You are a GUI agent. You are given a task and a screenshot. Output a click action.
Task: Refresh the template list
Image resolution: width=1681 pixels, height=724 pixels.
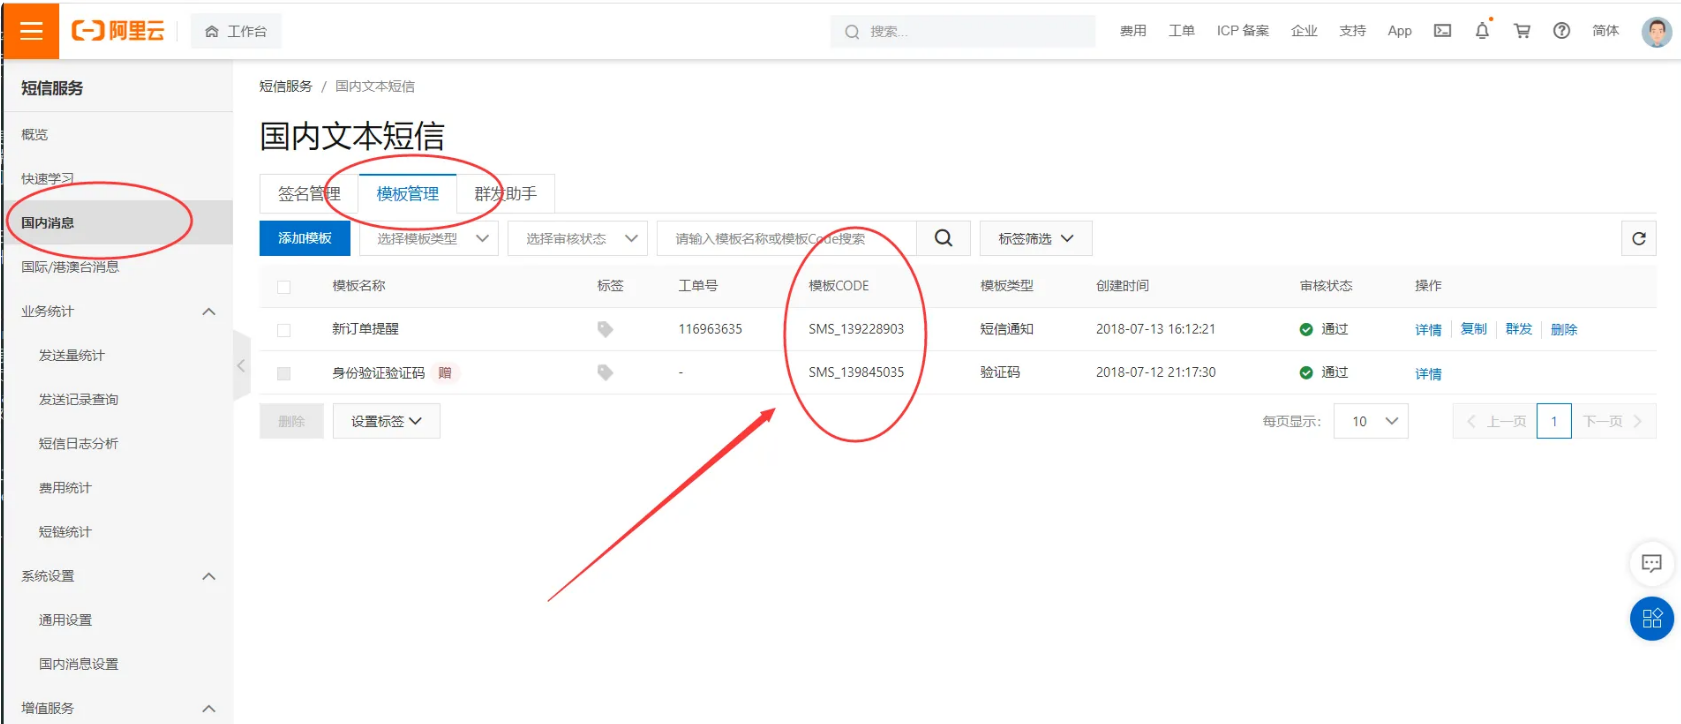point(1638,238)
